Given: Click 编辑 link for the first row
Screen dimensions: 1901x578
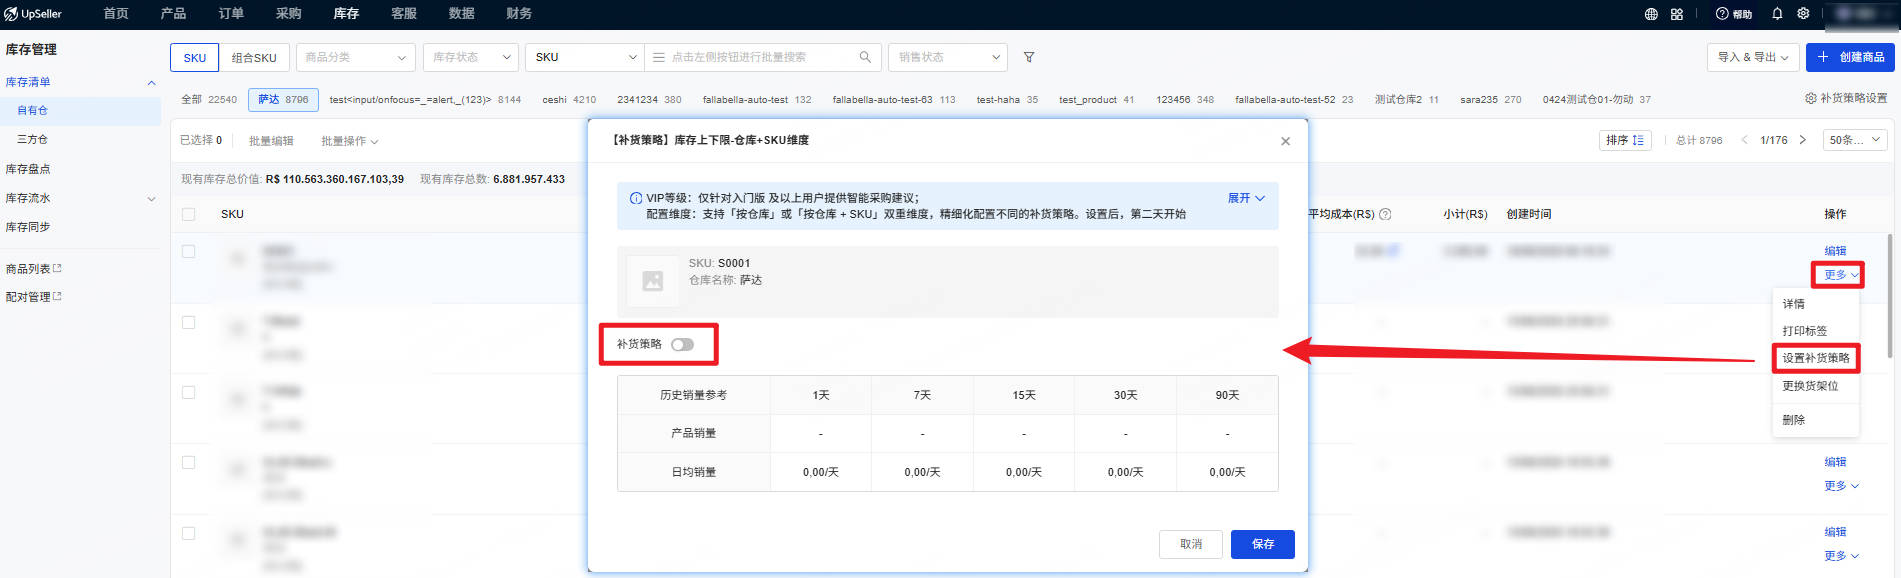Looking at the screenshot, I should tap(1835, 251).
